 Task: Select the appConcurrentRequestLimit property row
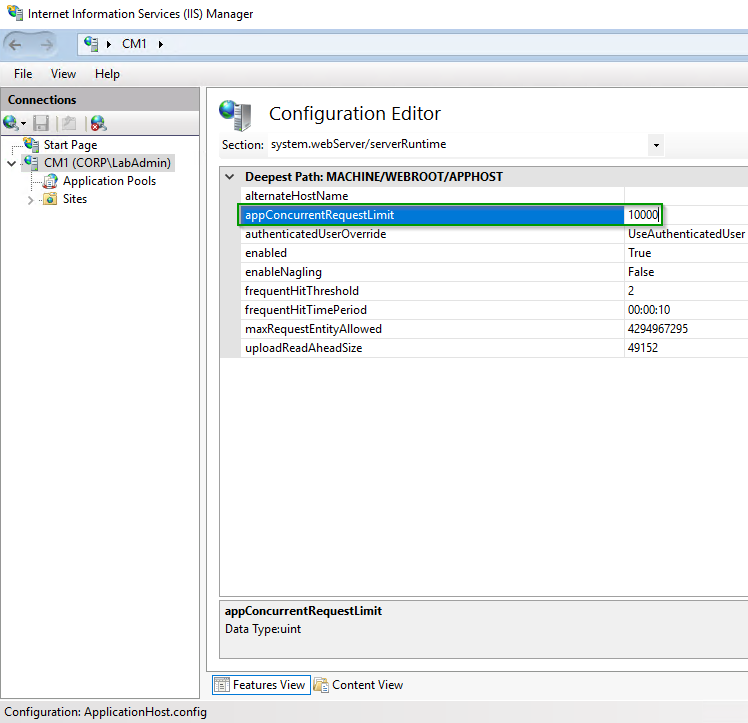pos(432,215)
